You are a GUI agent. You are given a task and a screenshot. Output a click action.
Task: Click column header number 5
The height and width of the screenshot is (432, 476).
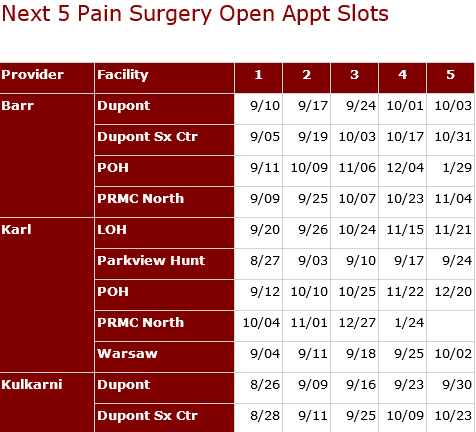(451, 78)
